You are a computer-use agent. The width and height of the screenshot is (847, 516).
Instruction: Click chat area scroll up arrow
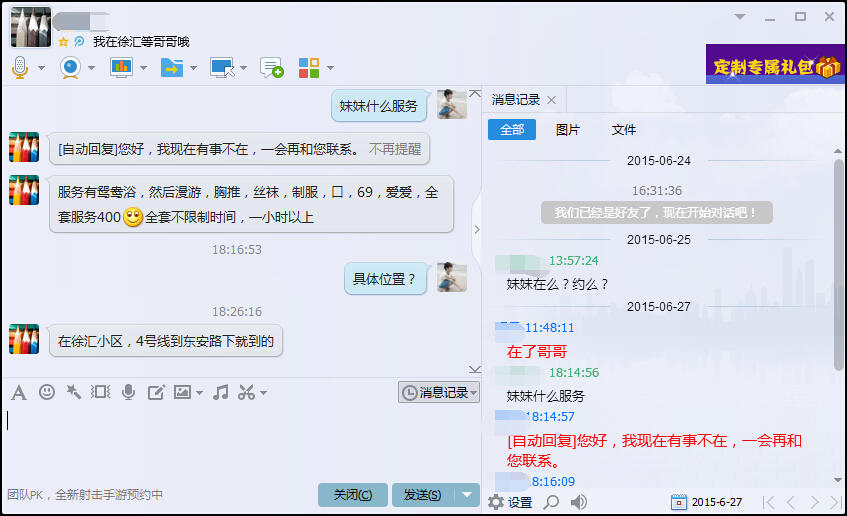pos(475,93)
